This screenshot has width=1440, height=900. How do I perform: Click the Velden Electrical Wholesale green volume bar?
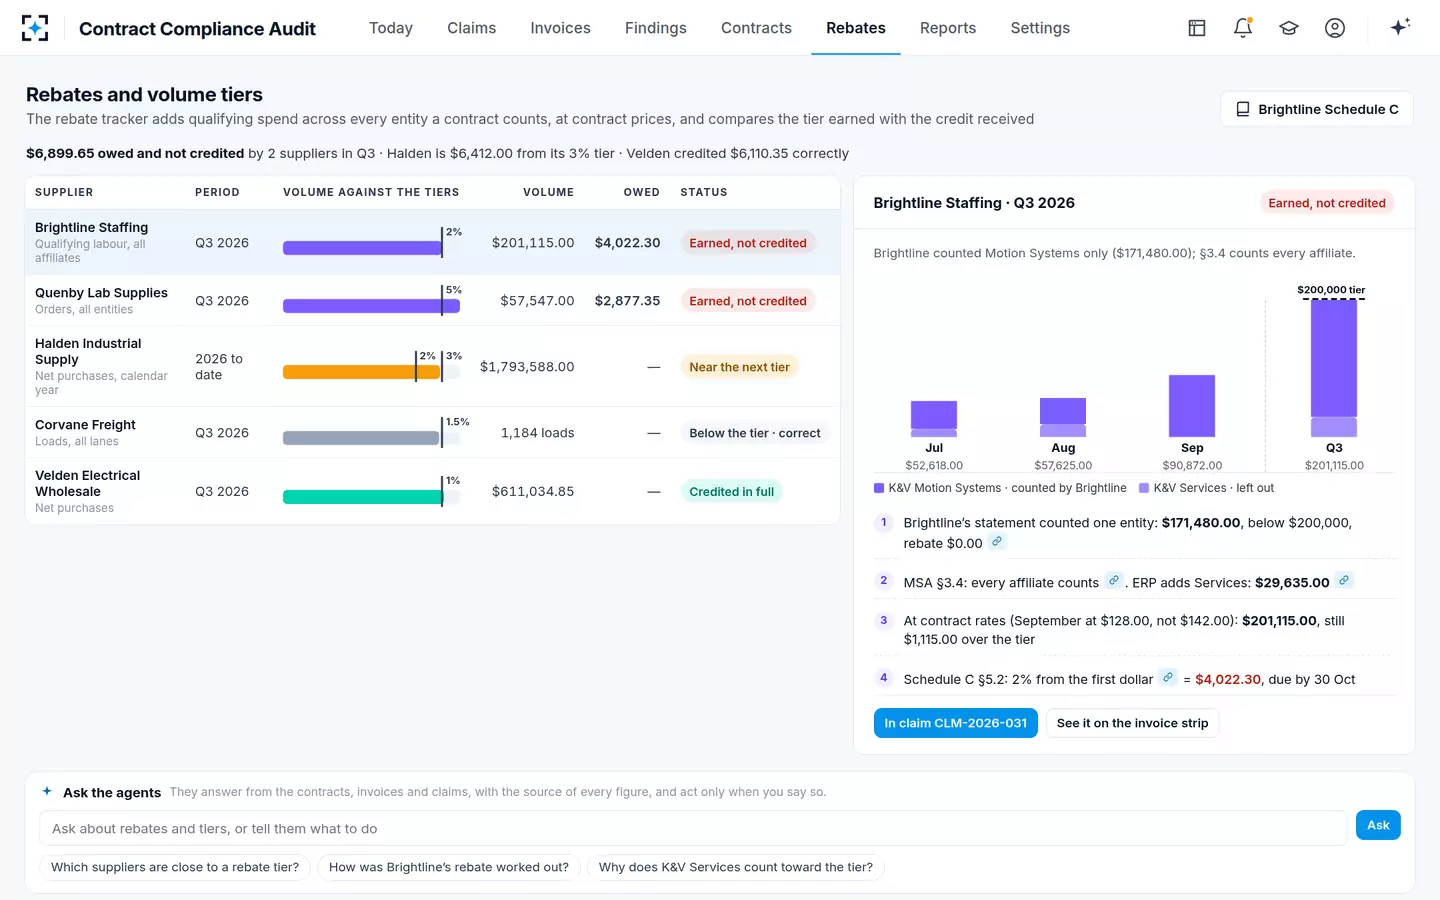coord(362,497)
